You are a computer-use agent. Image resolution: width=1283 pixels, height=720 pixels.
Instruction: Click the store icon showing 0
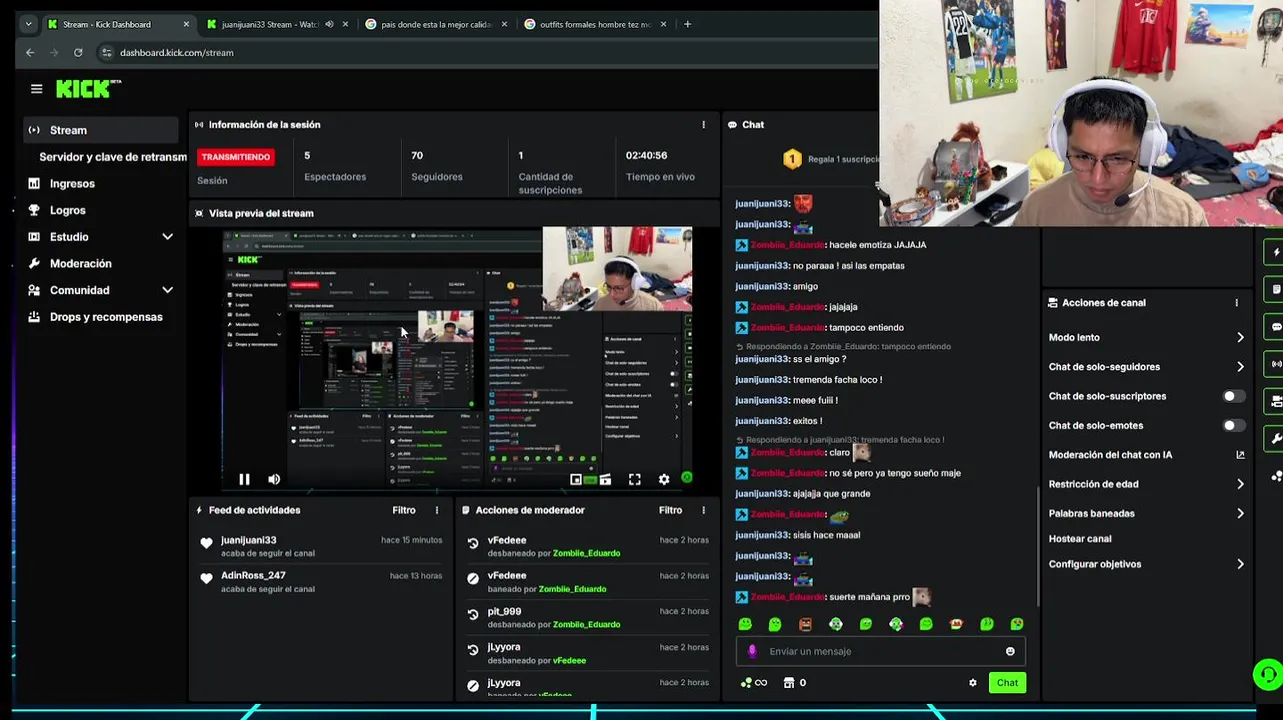point(795,683)
